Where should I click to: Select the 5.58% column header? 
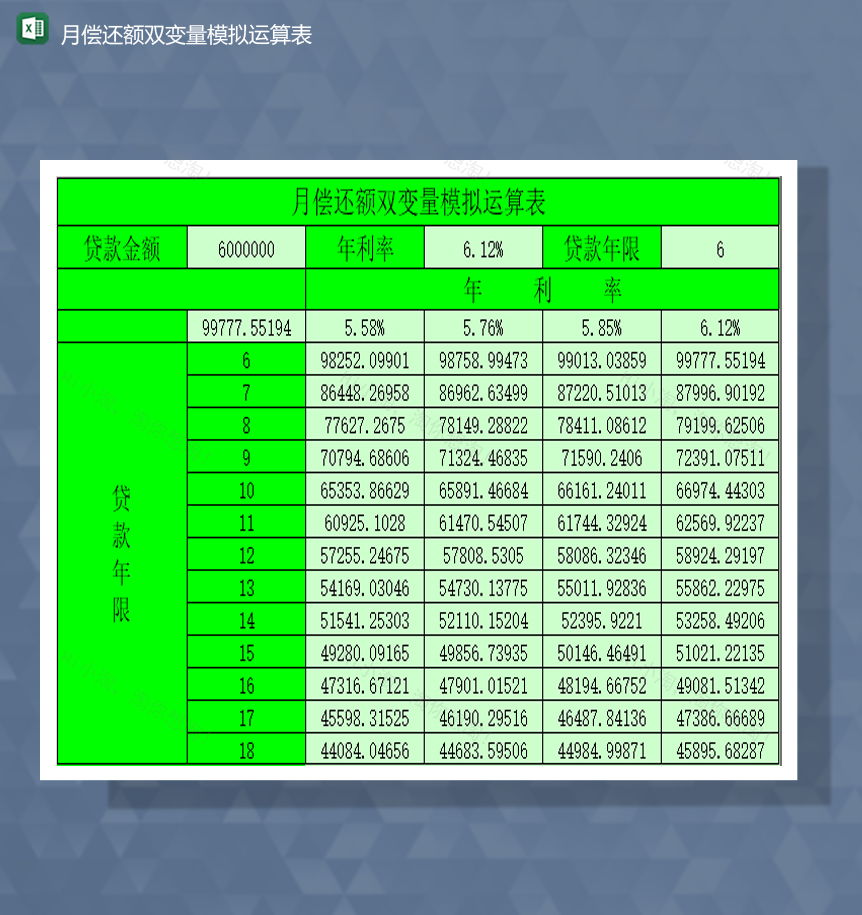pos(364,326)
